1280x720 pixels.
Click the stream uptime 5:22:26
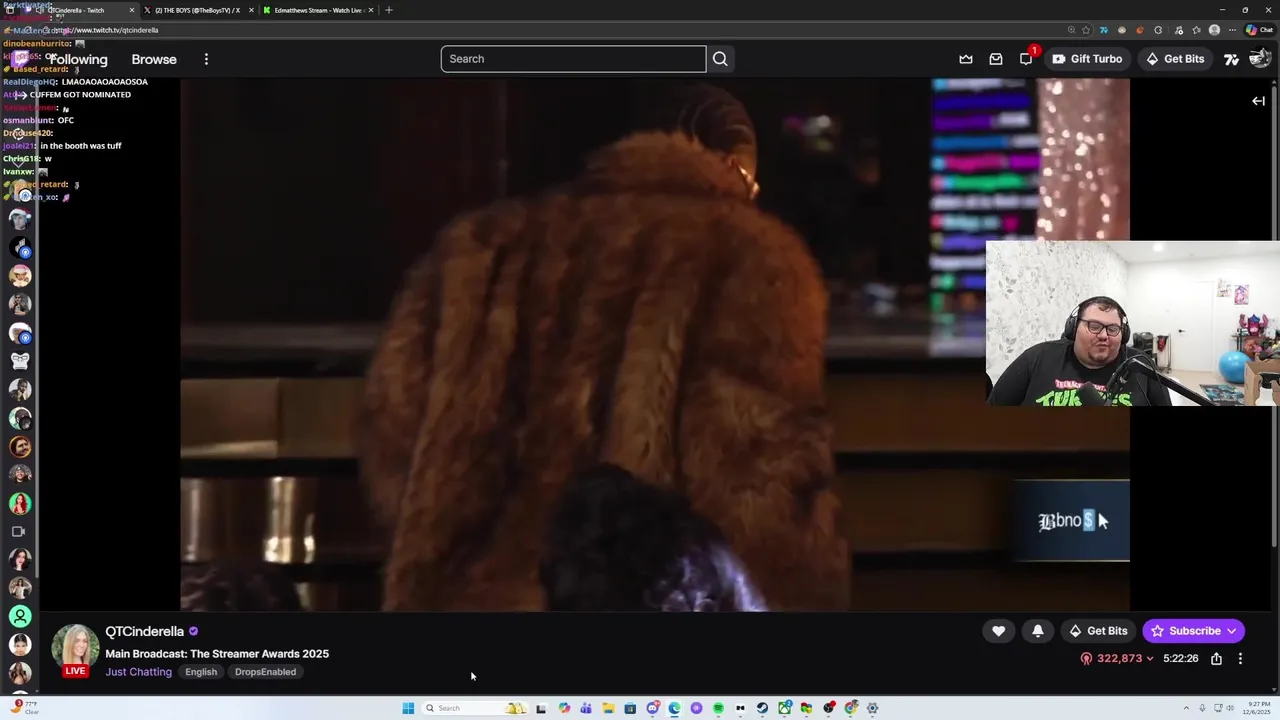pyautogui.click(x=1181, y=659)
